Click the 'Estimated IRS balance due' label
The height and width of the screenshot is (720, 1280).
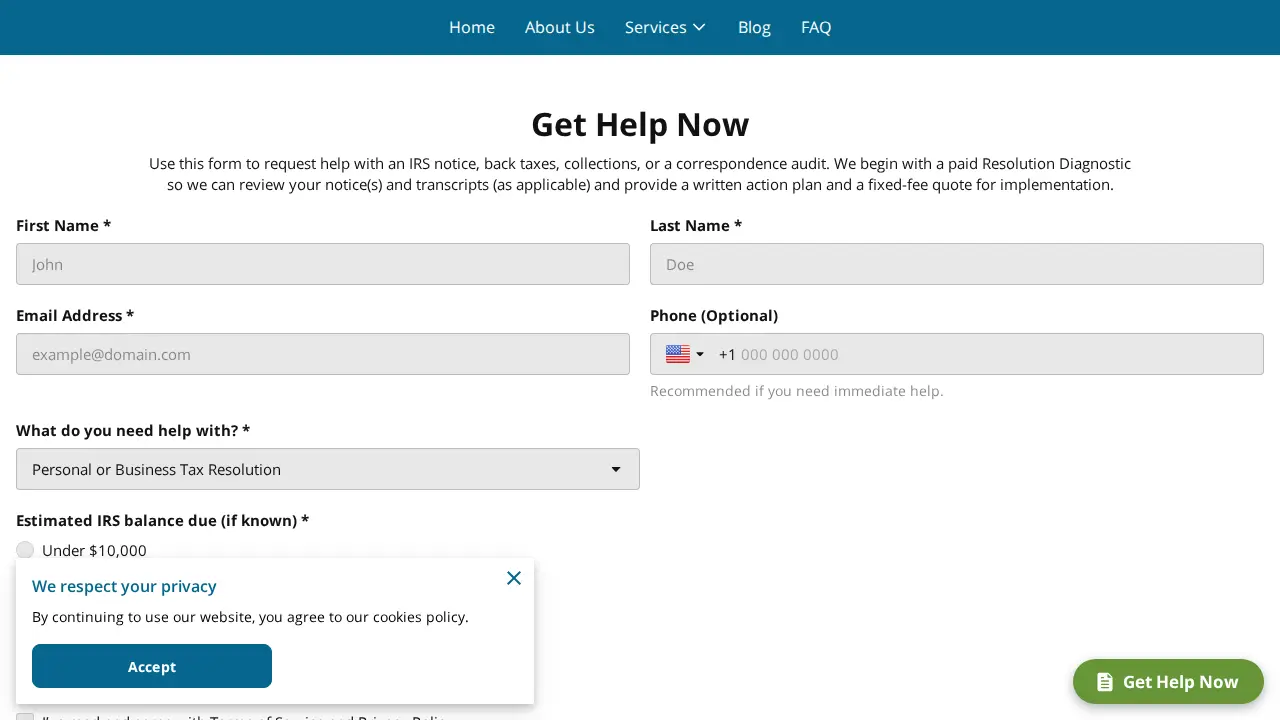point(163,520)
